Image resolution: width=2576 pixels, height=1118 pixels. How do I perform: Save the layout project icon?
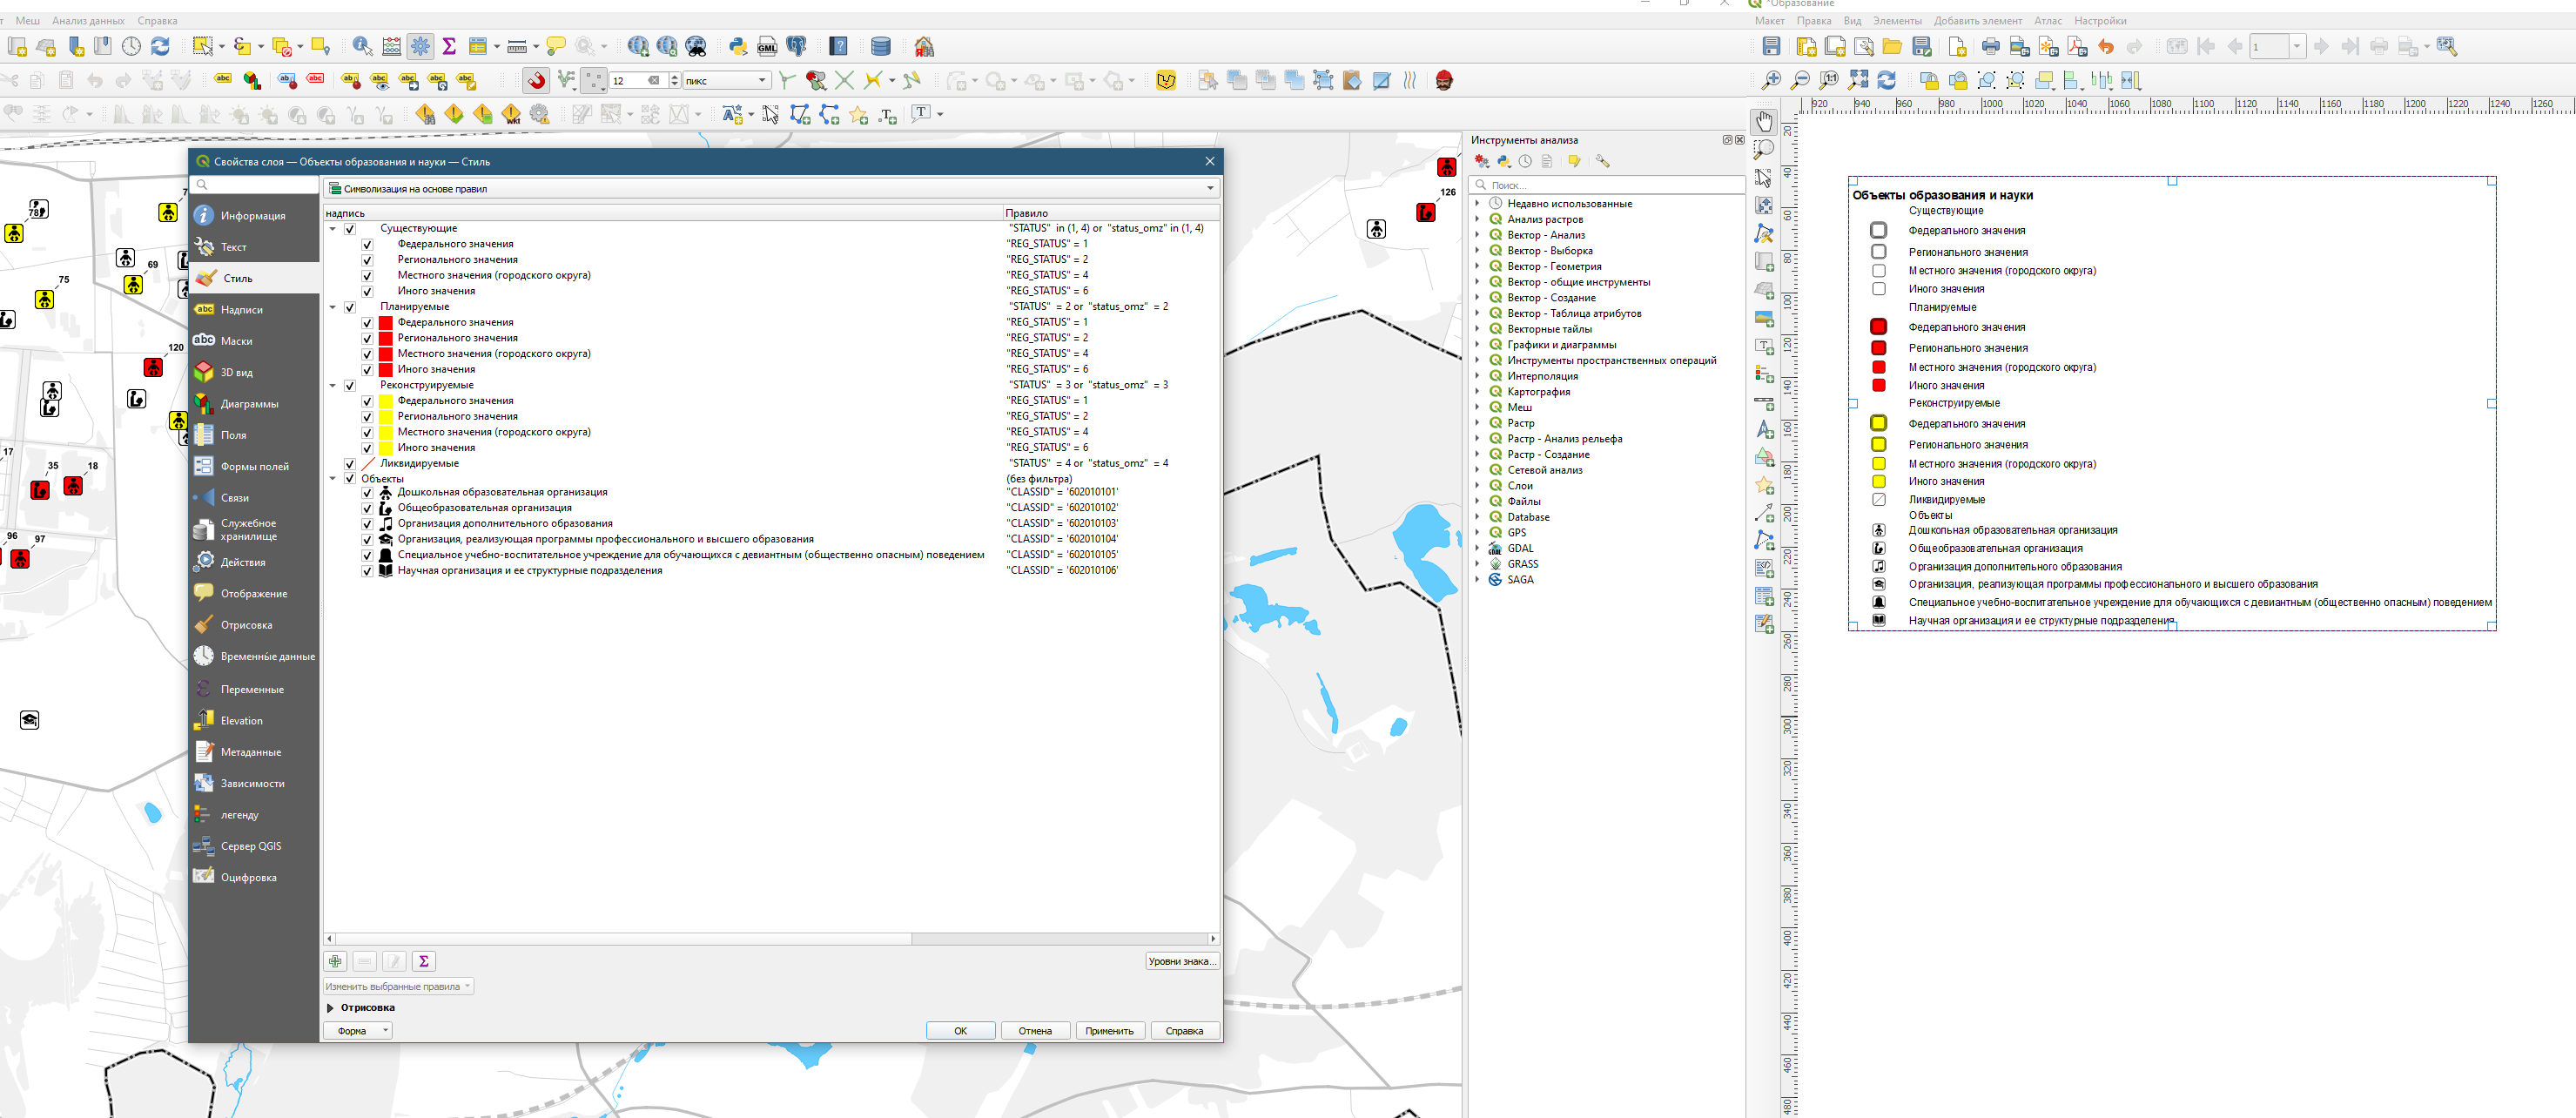(x=1771, y=46)
